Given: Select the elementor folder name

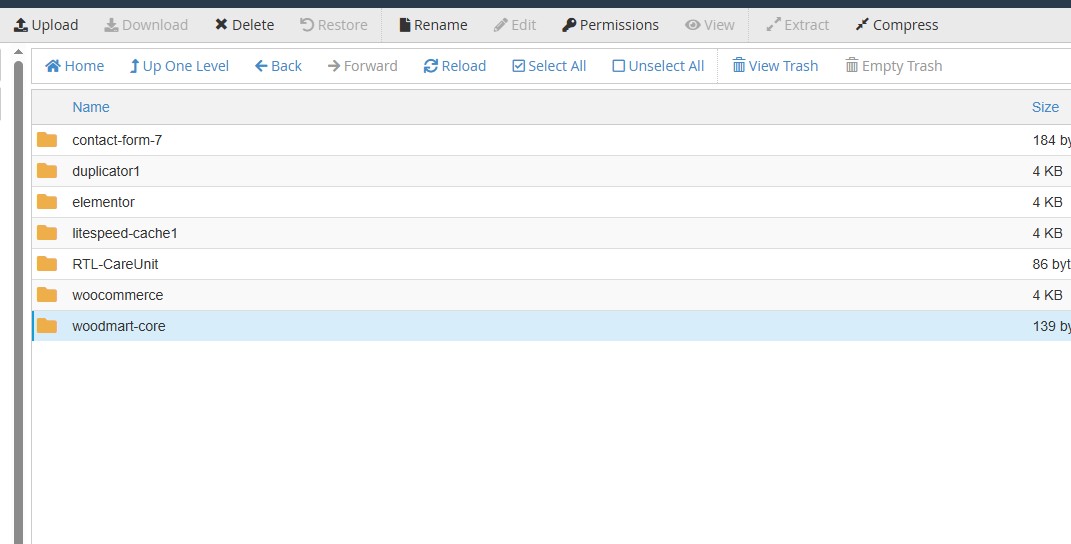Looking at the screenshot, I should [103, 202].
